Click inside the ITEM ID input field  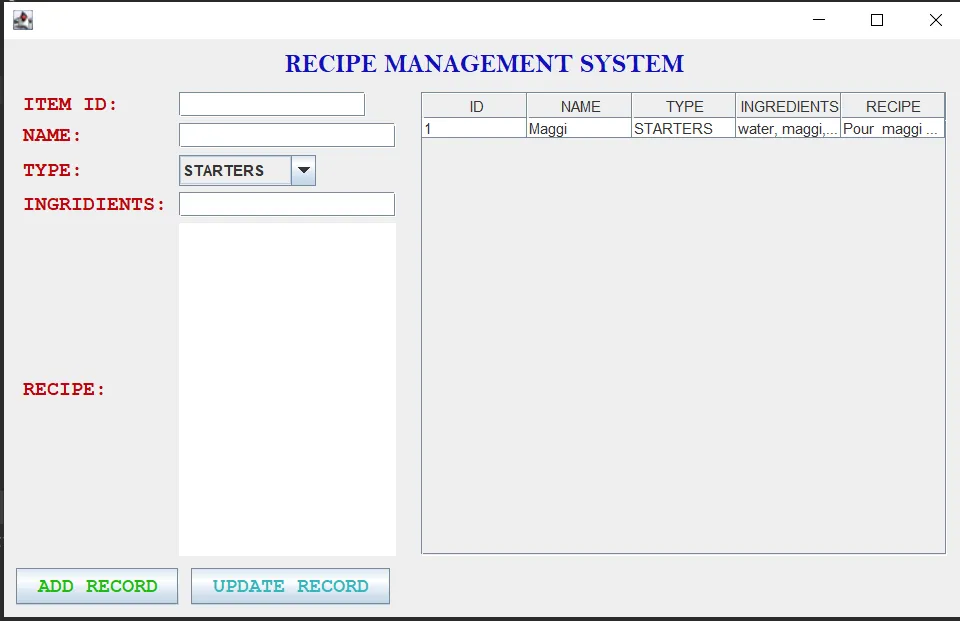click(x=271, y=103)
